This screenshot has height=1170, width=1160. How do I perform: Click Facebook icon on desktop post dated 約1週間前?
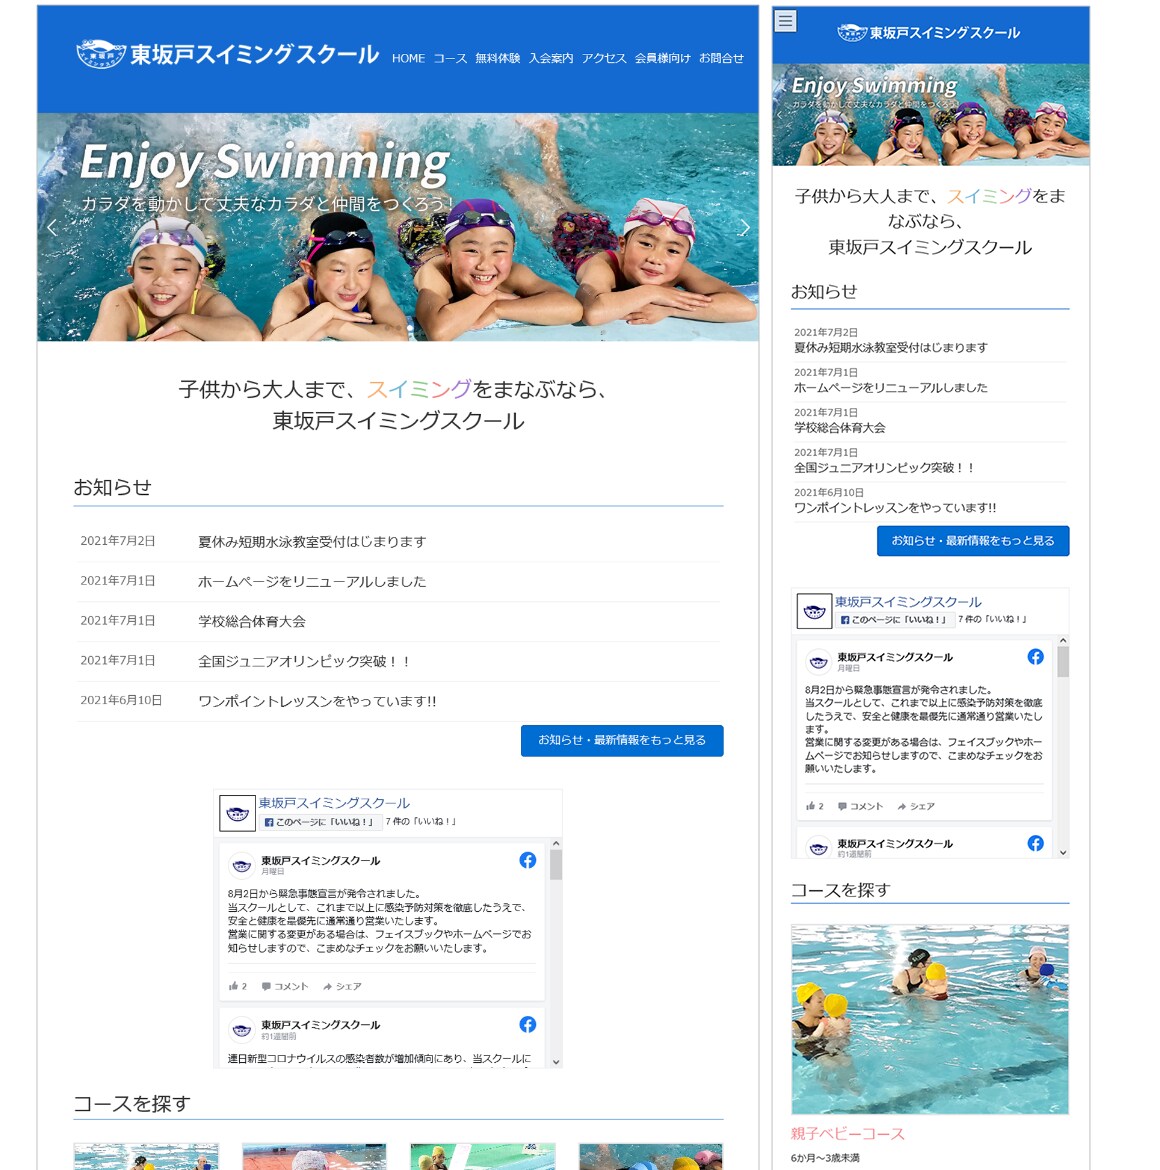tap(527, 1024)
